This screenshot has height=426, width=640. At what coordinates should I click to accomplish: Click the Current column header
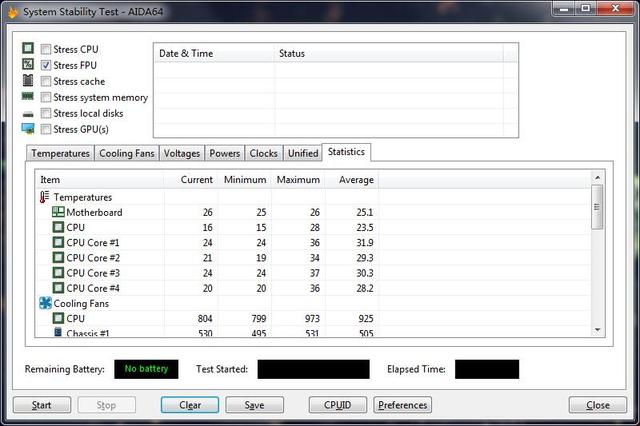[x=191, y=180]
